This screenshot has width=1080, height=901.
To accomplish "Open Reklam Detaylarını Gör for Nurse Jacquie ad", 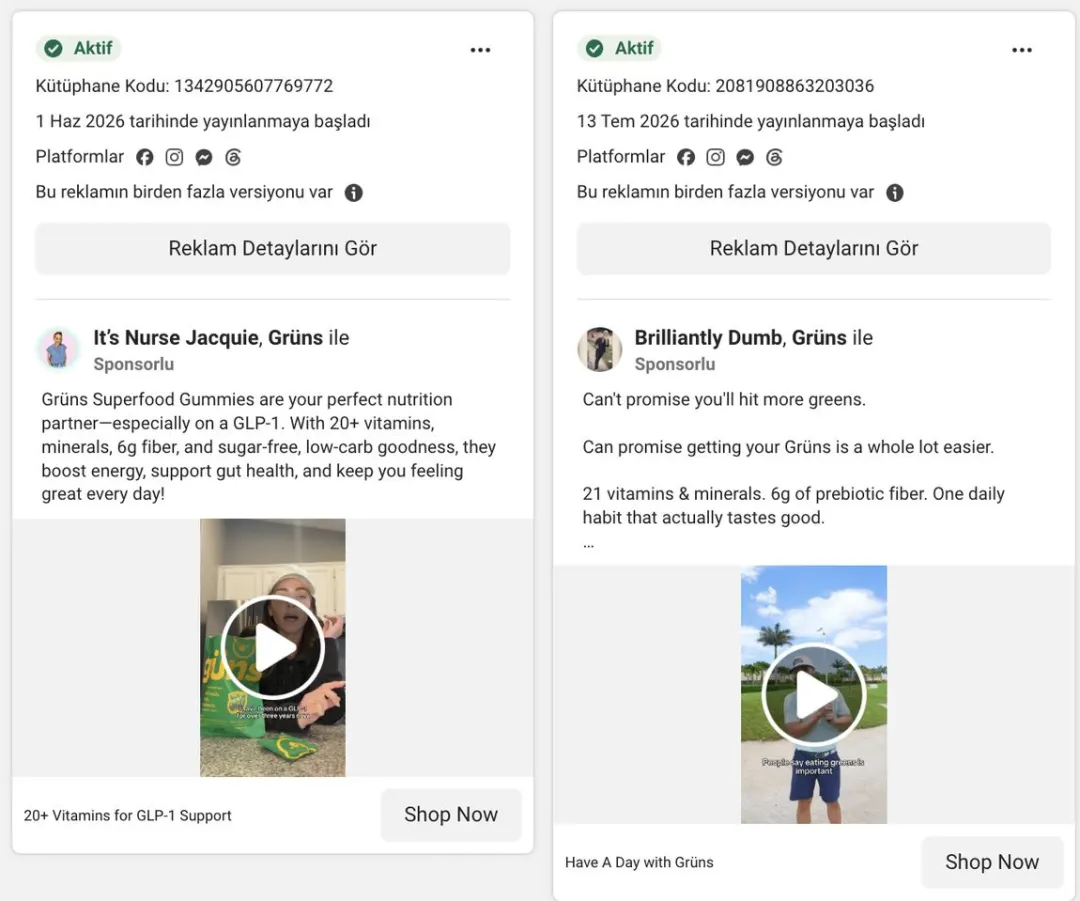I will coord(273,249).
